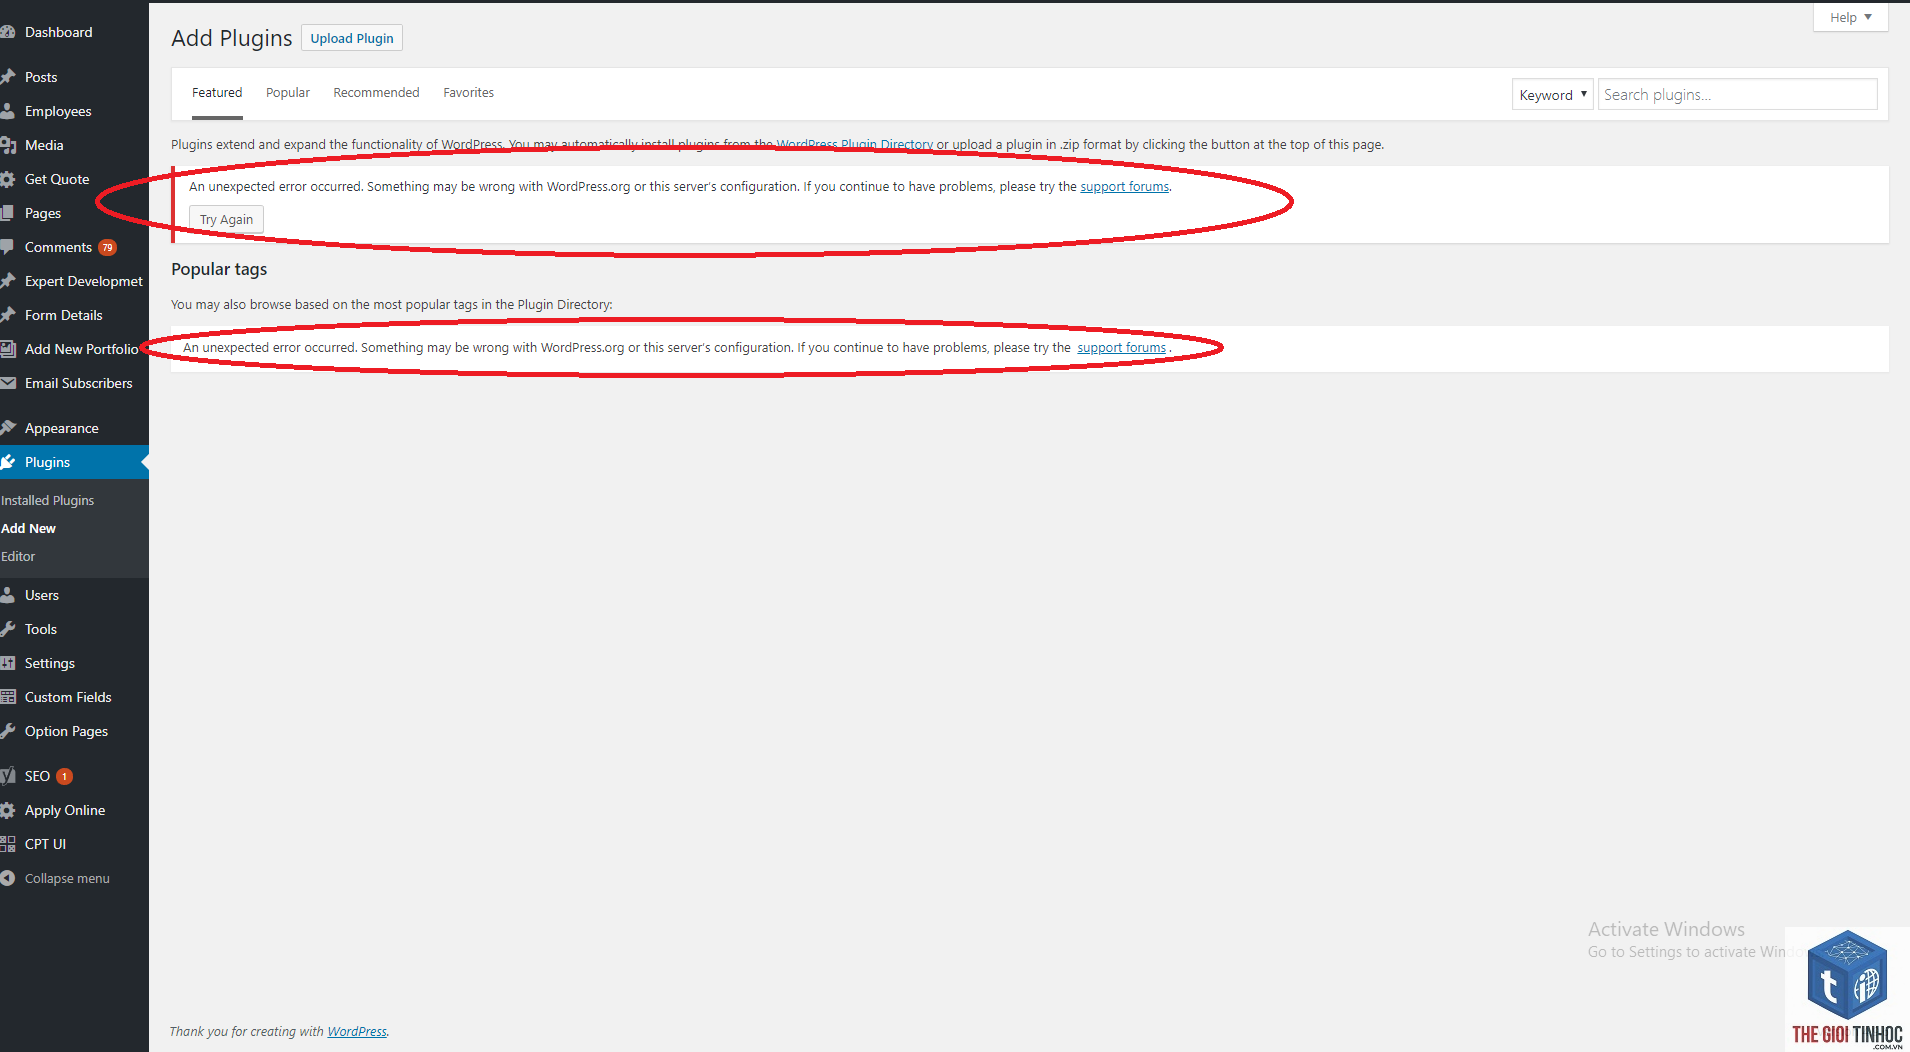Image resolution: width=1910 pixels, height=1052 pixels.
Task: Click the Collapse menu arrow icon
Action: 7,878
